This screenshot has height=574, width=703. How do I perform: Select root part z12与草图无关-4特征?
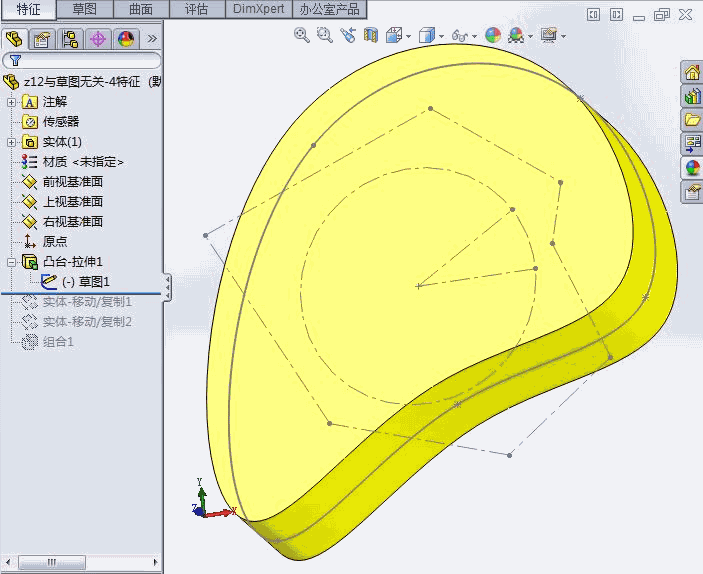(x=82, y=82)
